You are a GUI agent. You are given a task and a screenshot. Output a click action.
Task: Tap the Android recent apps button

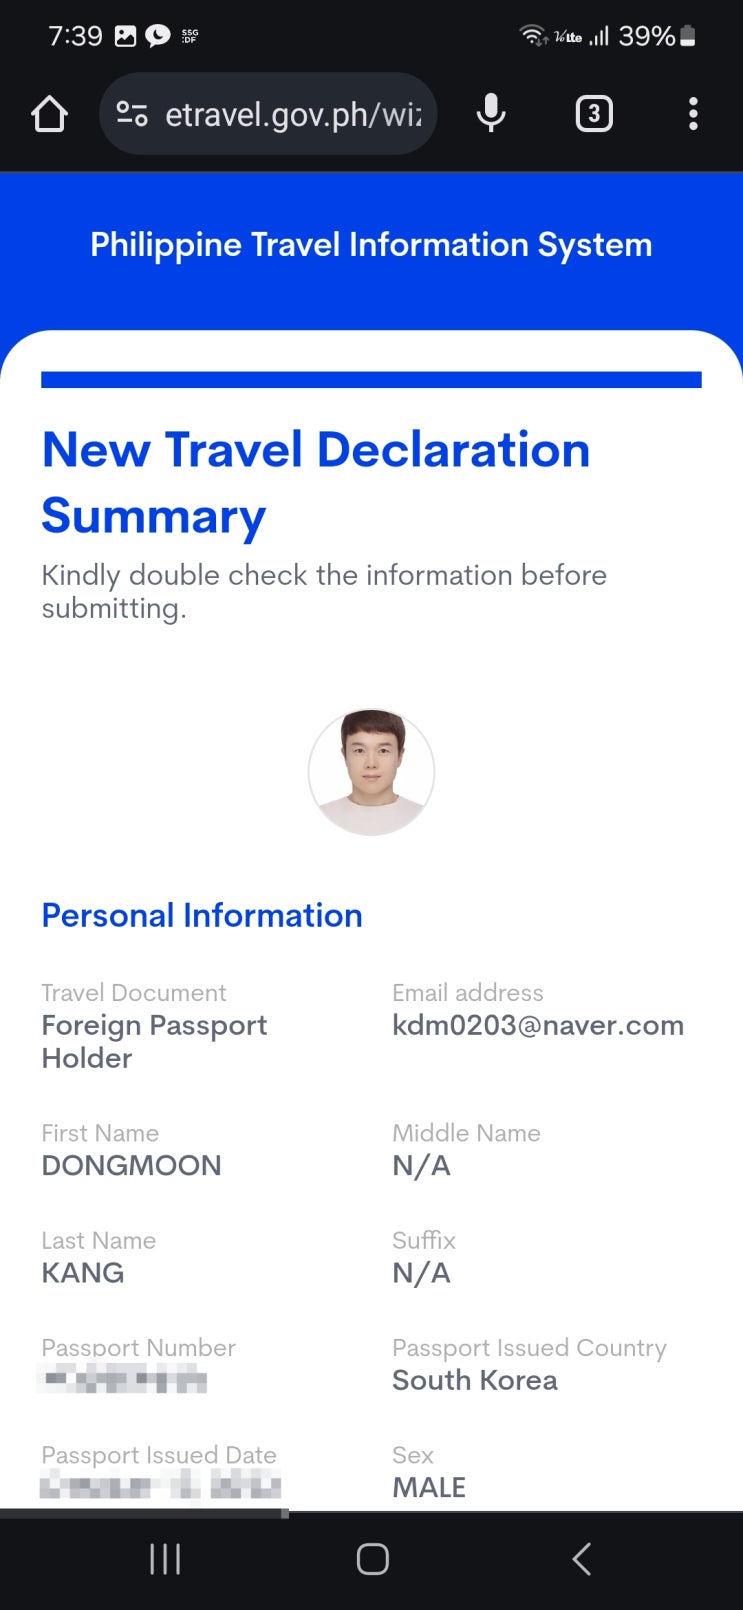pyautogui.click(x=165, y=1559)
